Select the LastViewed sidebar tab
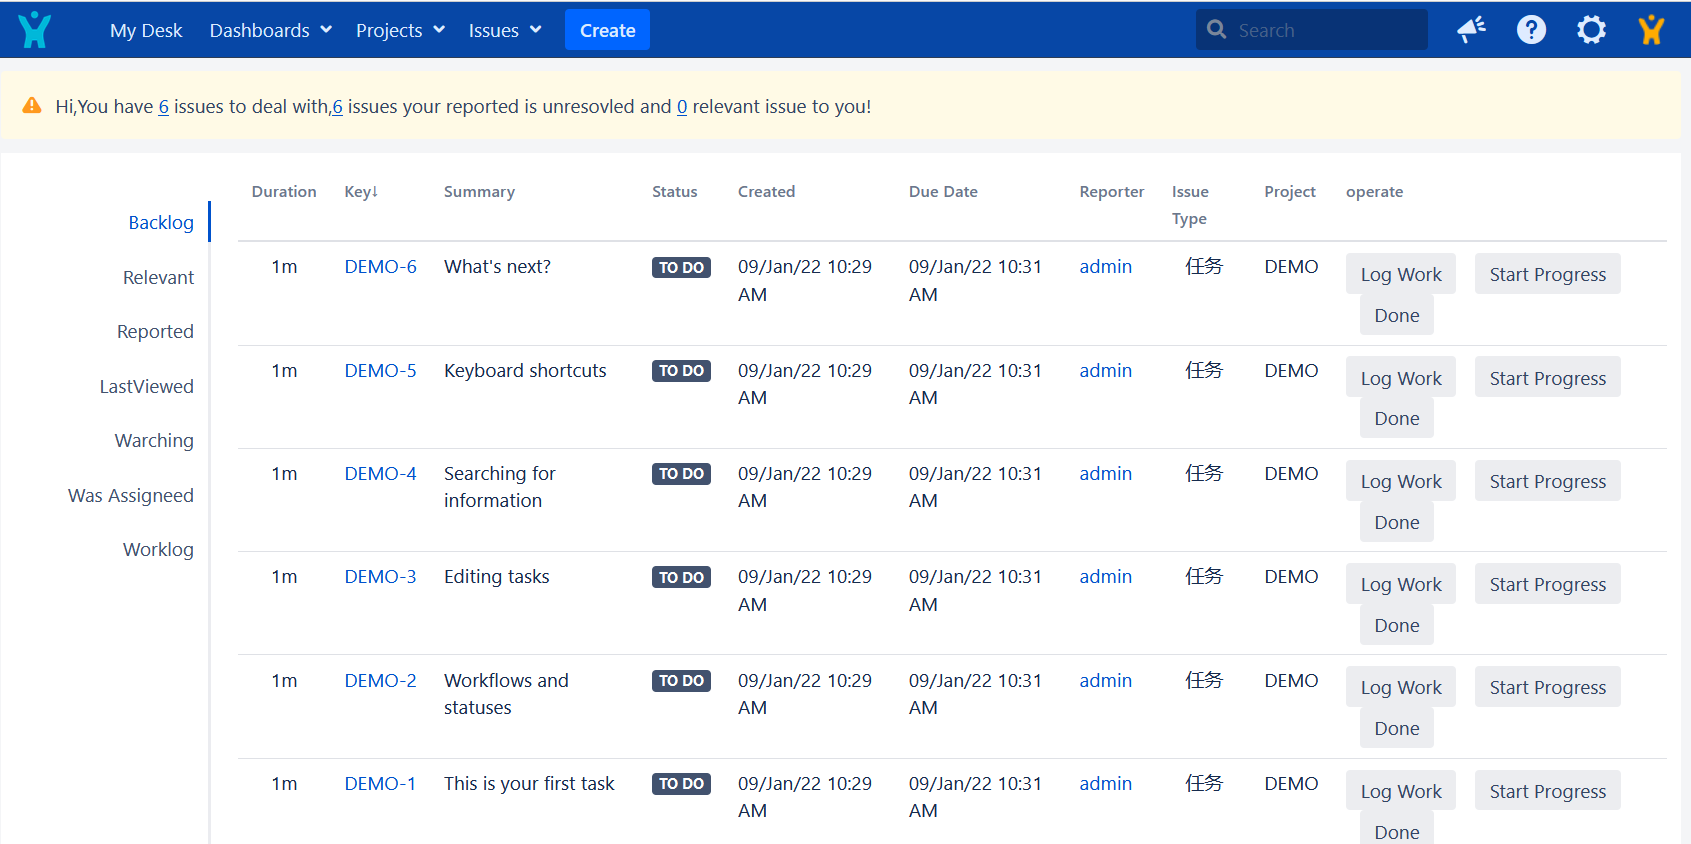Image resolution: width=1691 pixels, height=844 pixels. tap(146, 386)
